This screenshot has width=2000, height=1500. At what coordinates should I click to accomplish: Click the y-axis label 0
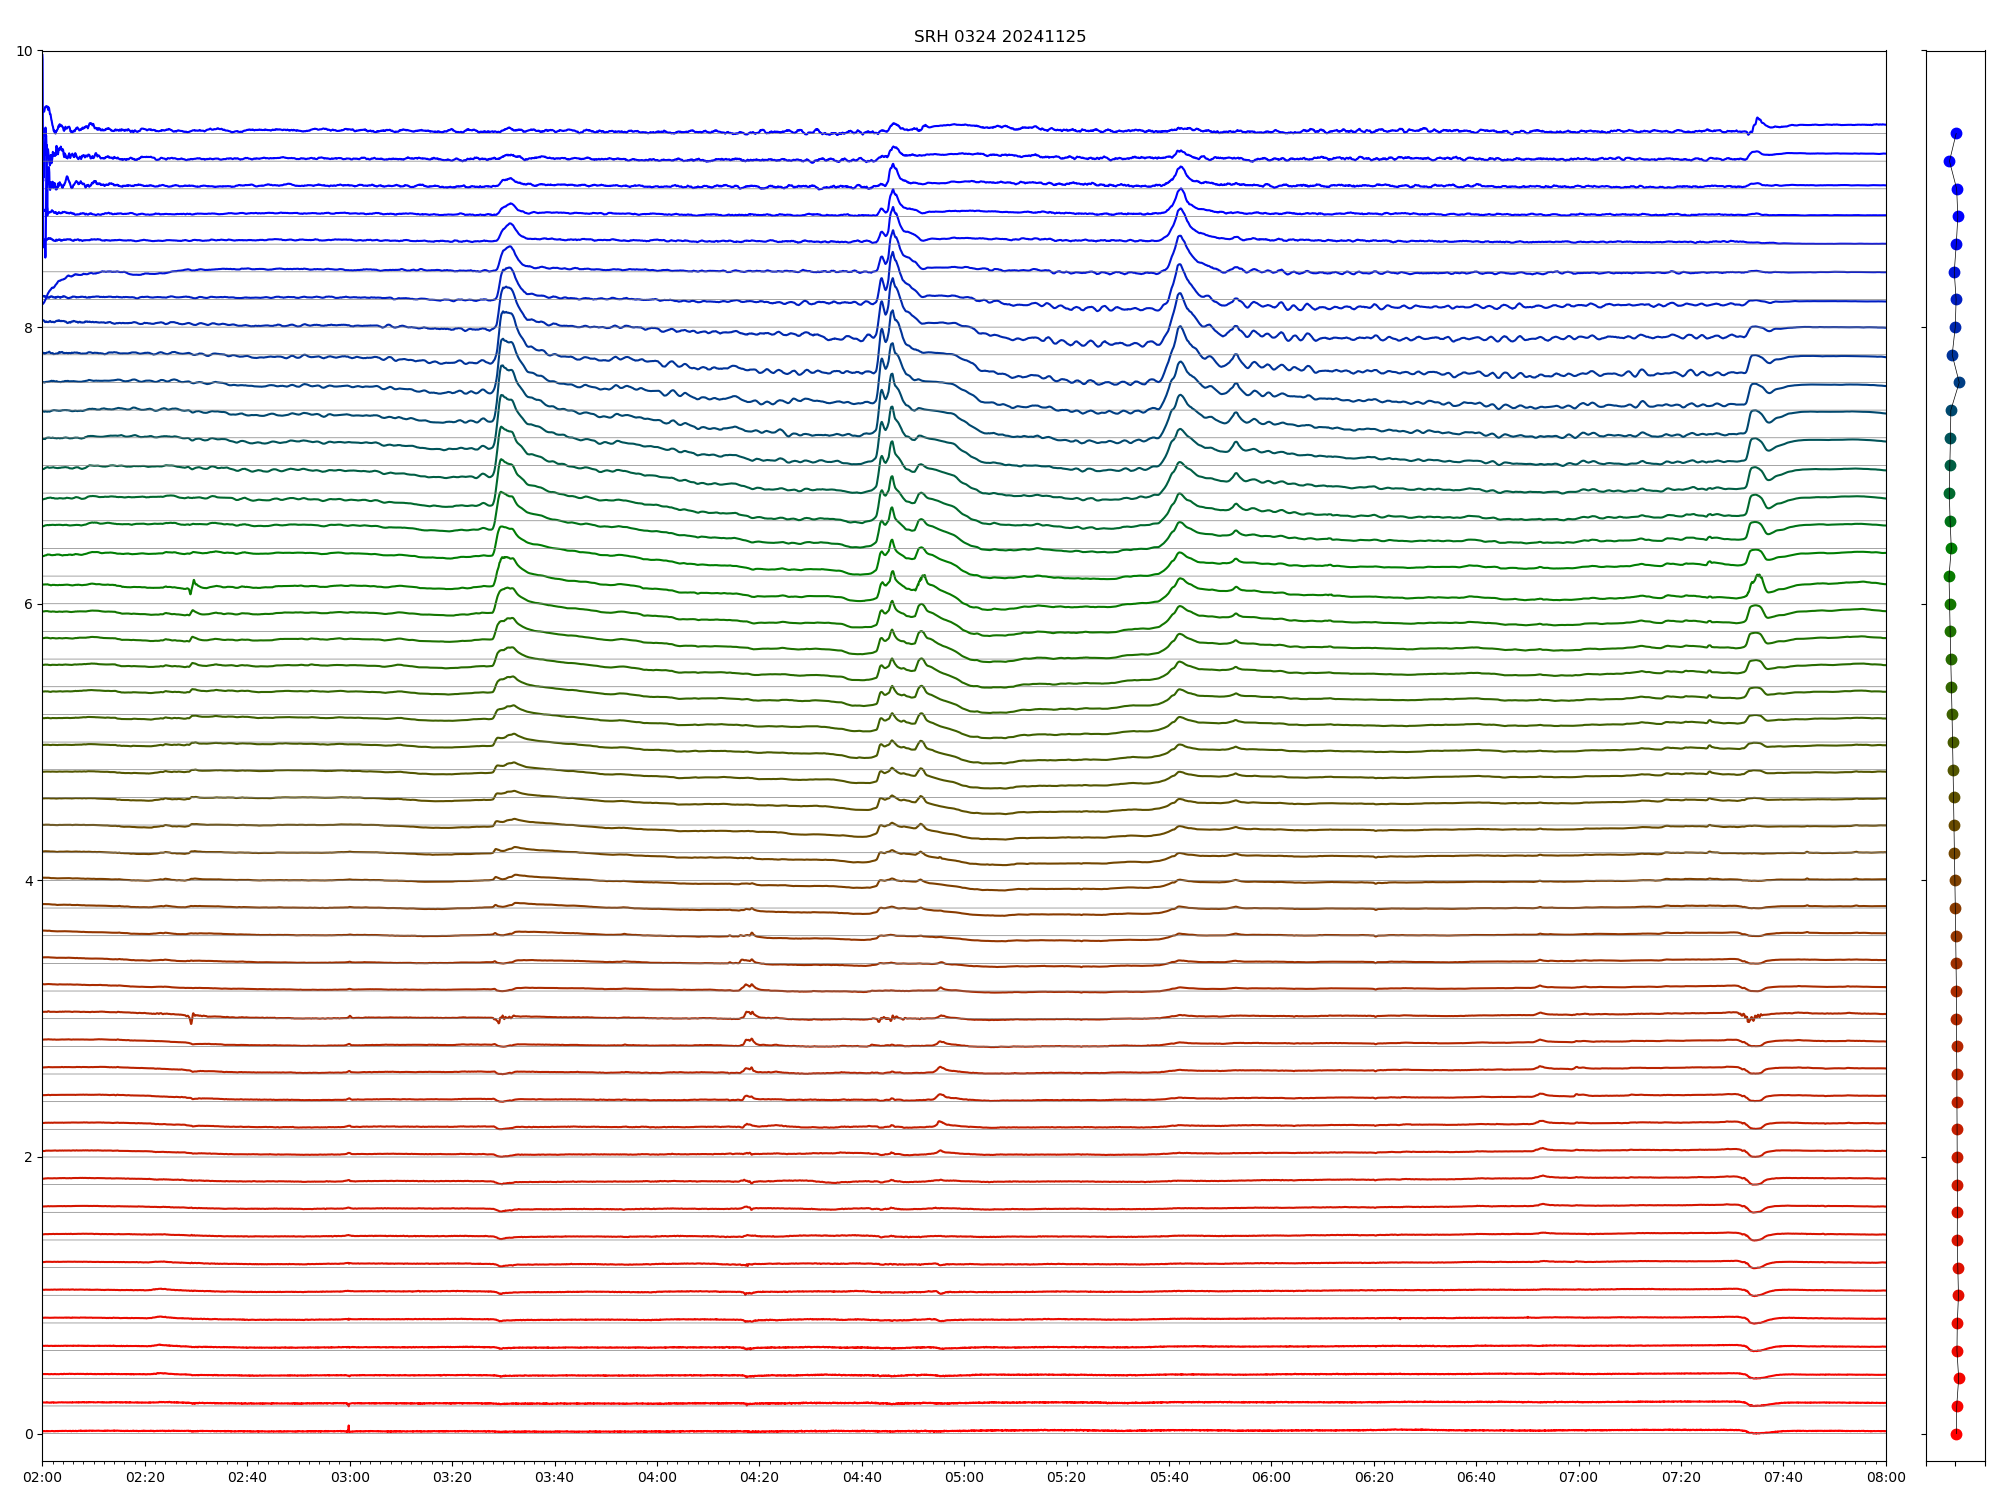[x=28, y=1434]
